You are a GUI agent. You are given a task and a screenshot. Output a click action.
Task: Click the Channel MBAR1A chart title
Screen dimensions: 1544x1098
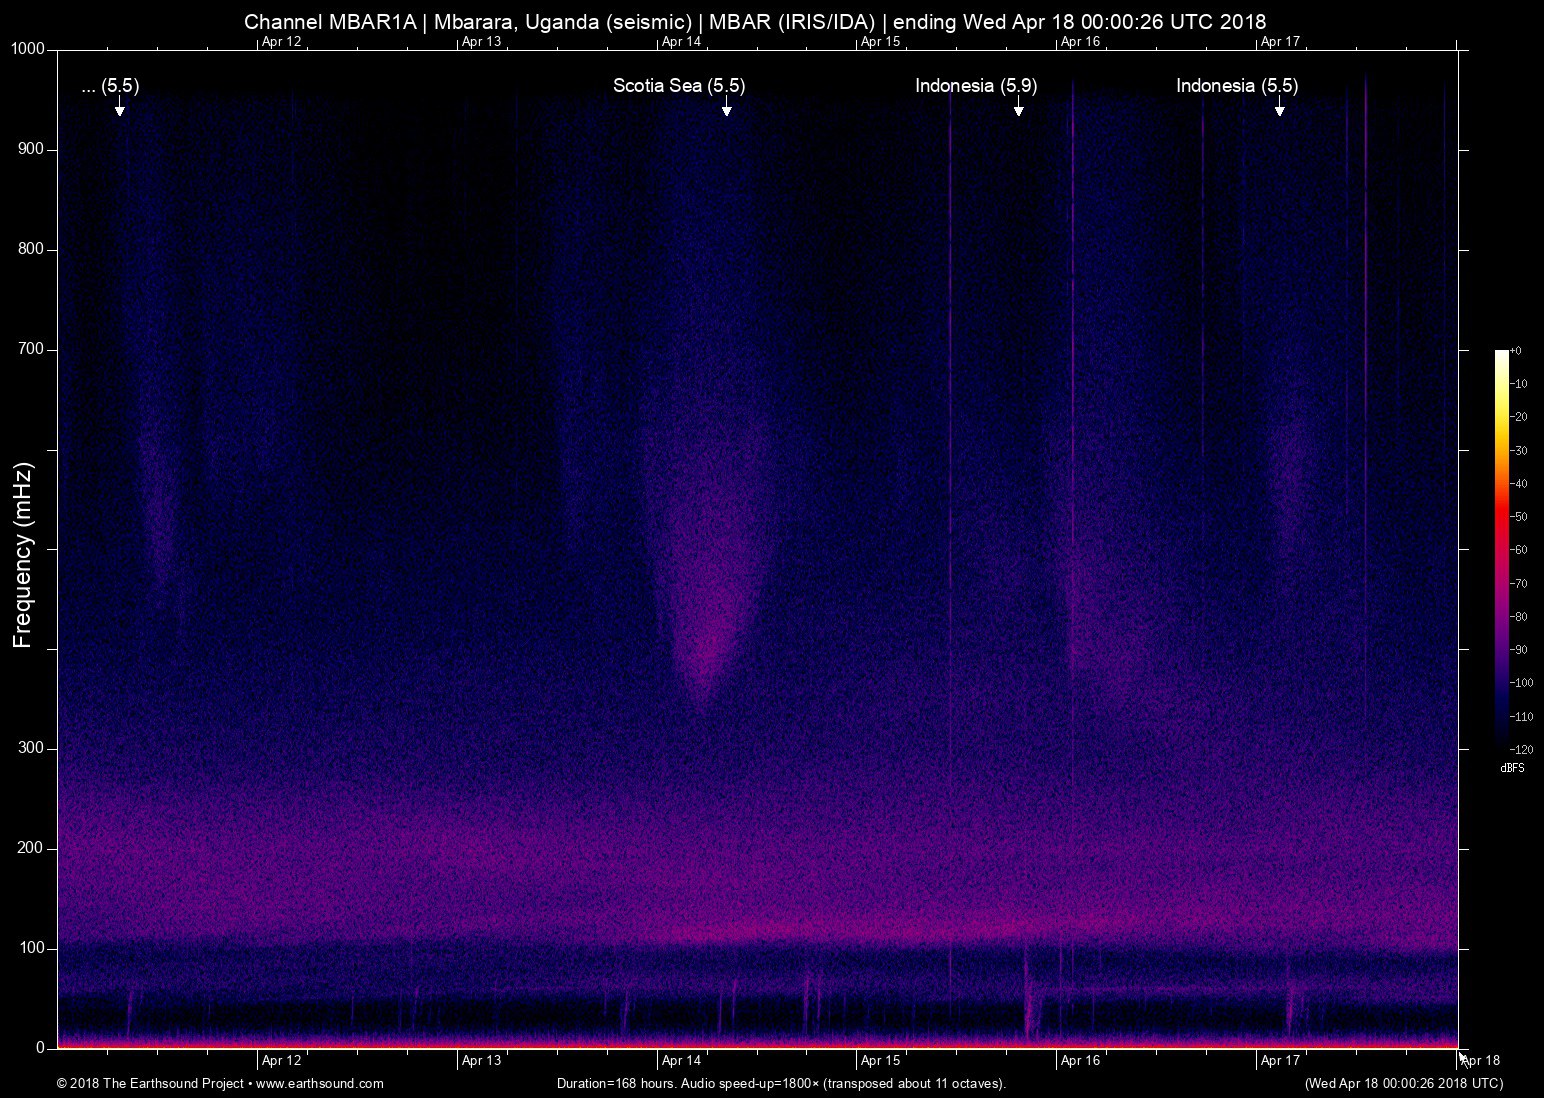tap(755, 22)
